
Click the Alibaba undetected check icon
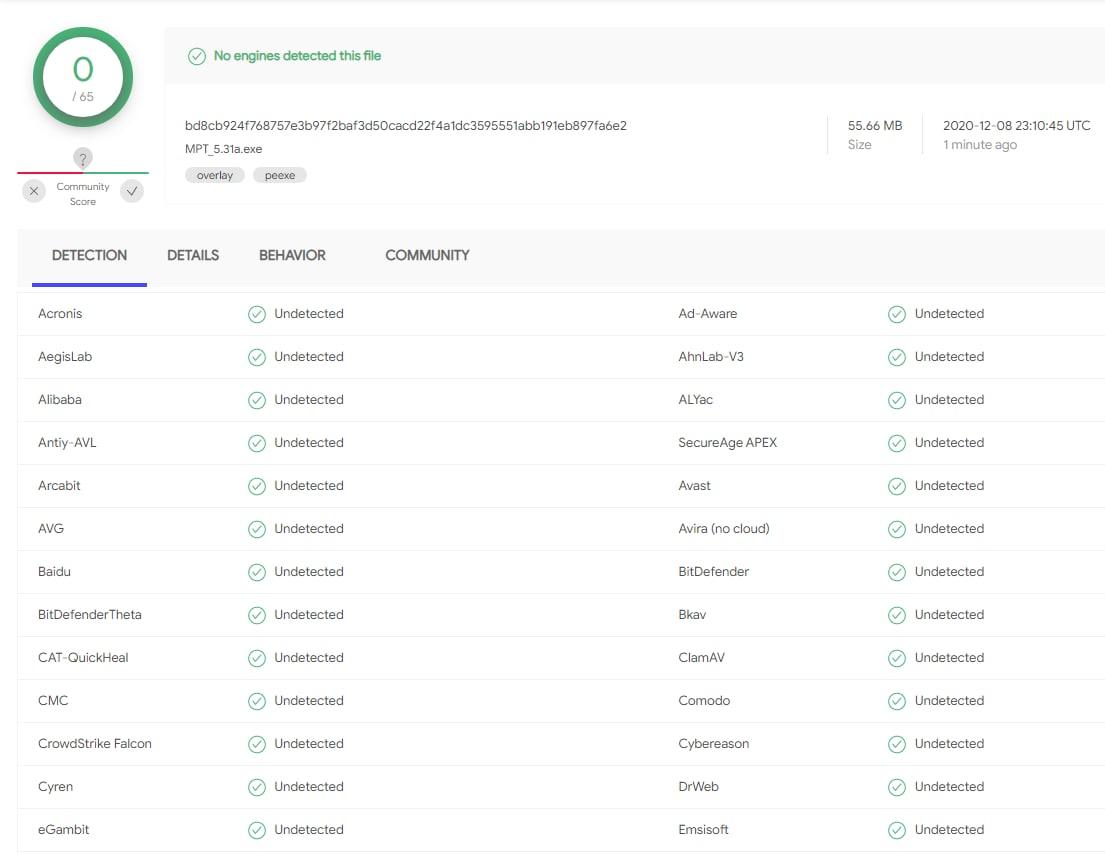coord(257,400)
